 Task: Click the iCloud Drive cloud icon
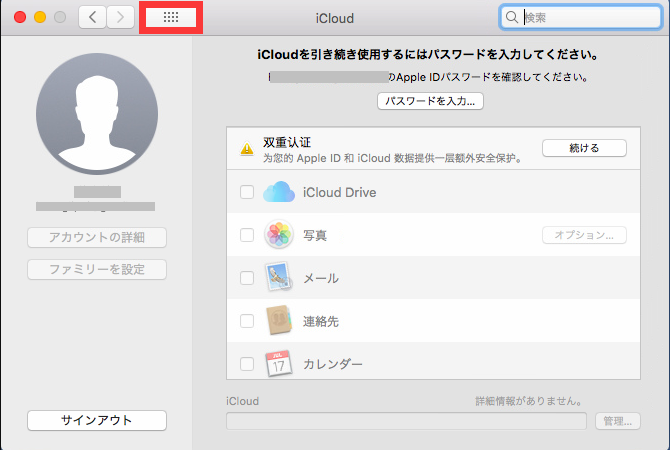(279, 192)
